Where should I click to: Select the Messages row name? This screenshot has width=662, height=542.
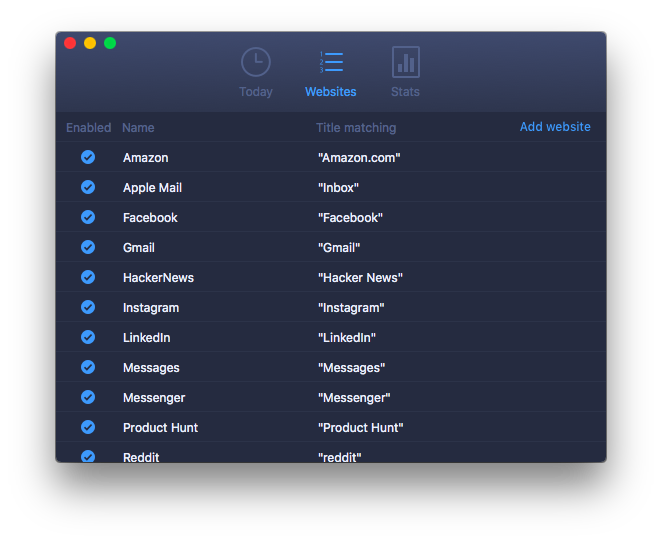coord(151,368)
